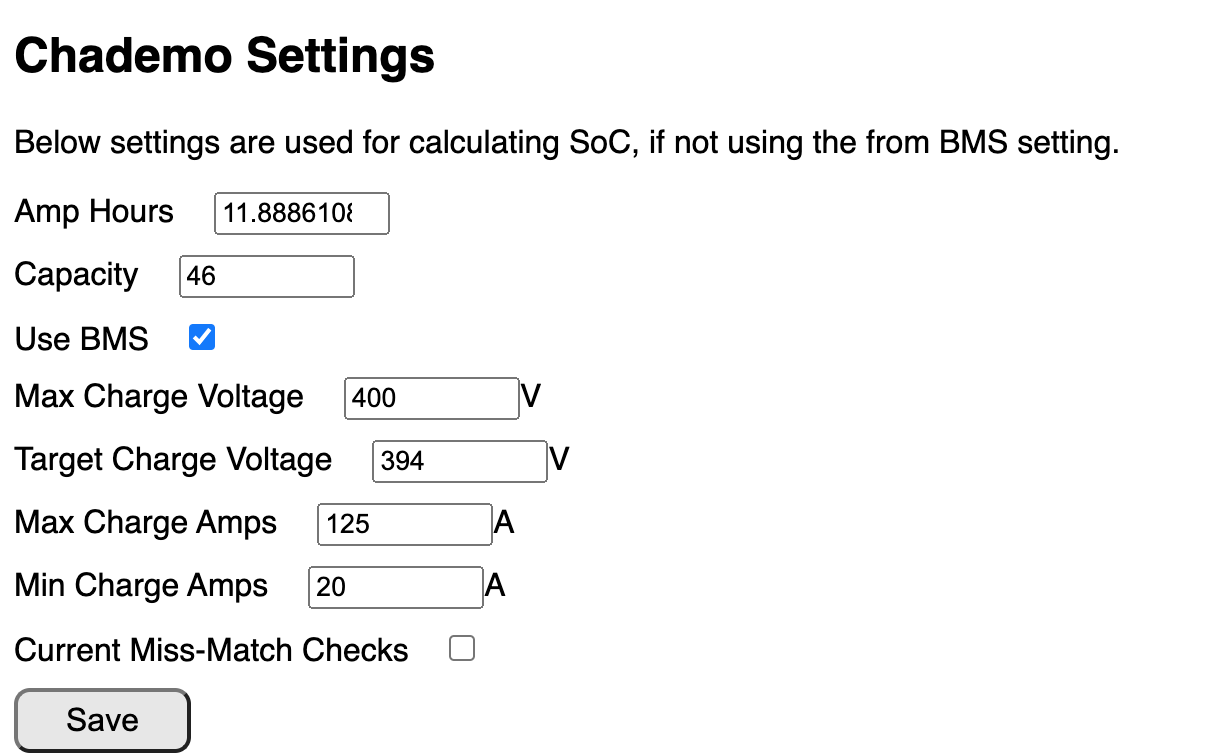Click the "Capacity" text label
Image resolution: width=1226 pixels, height=756 pixels.
point(76,275)
